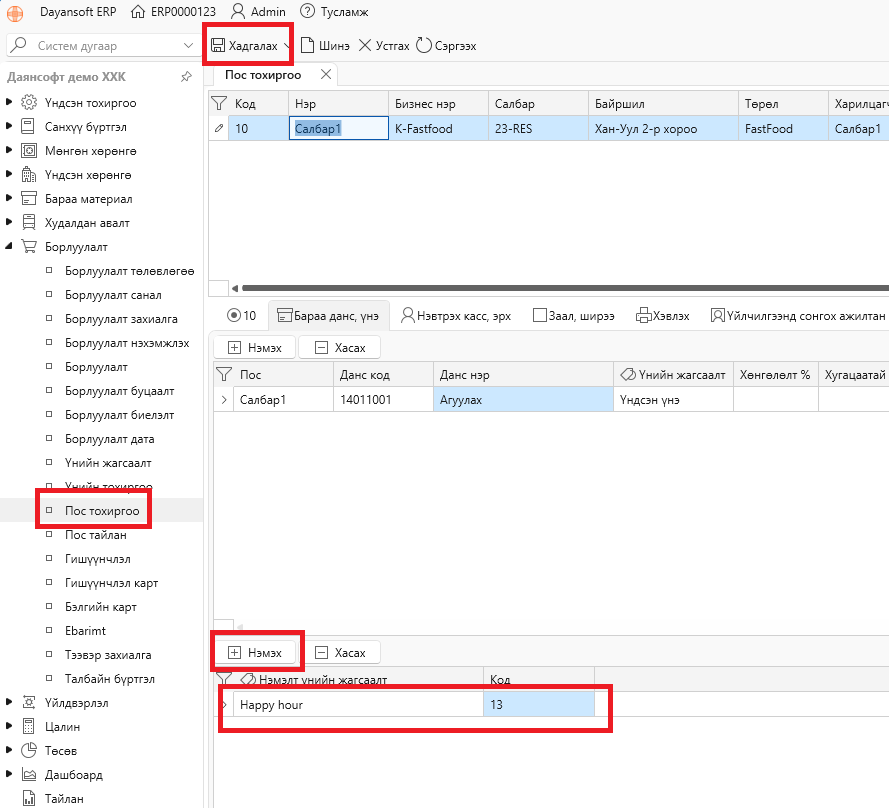Click the search magnifier icon
The width and height of the screenshot is (889, 808).
(19, 45)
